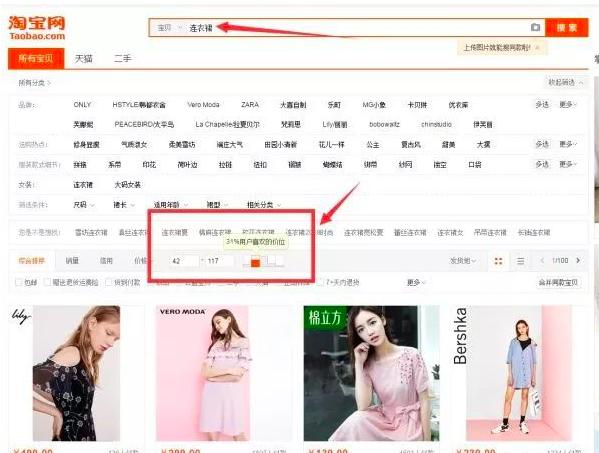Open the 棉立方 pink dress product
This screenshot has width=599, height=453.
(371, 373)
